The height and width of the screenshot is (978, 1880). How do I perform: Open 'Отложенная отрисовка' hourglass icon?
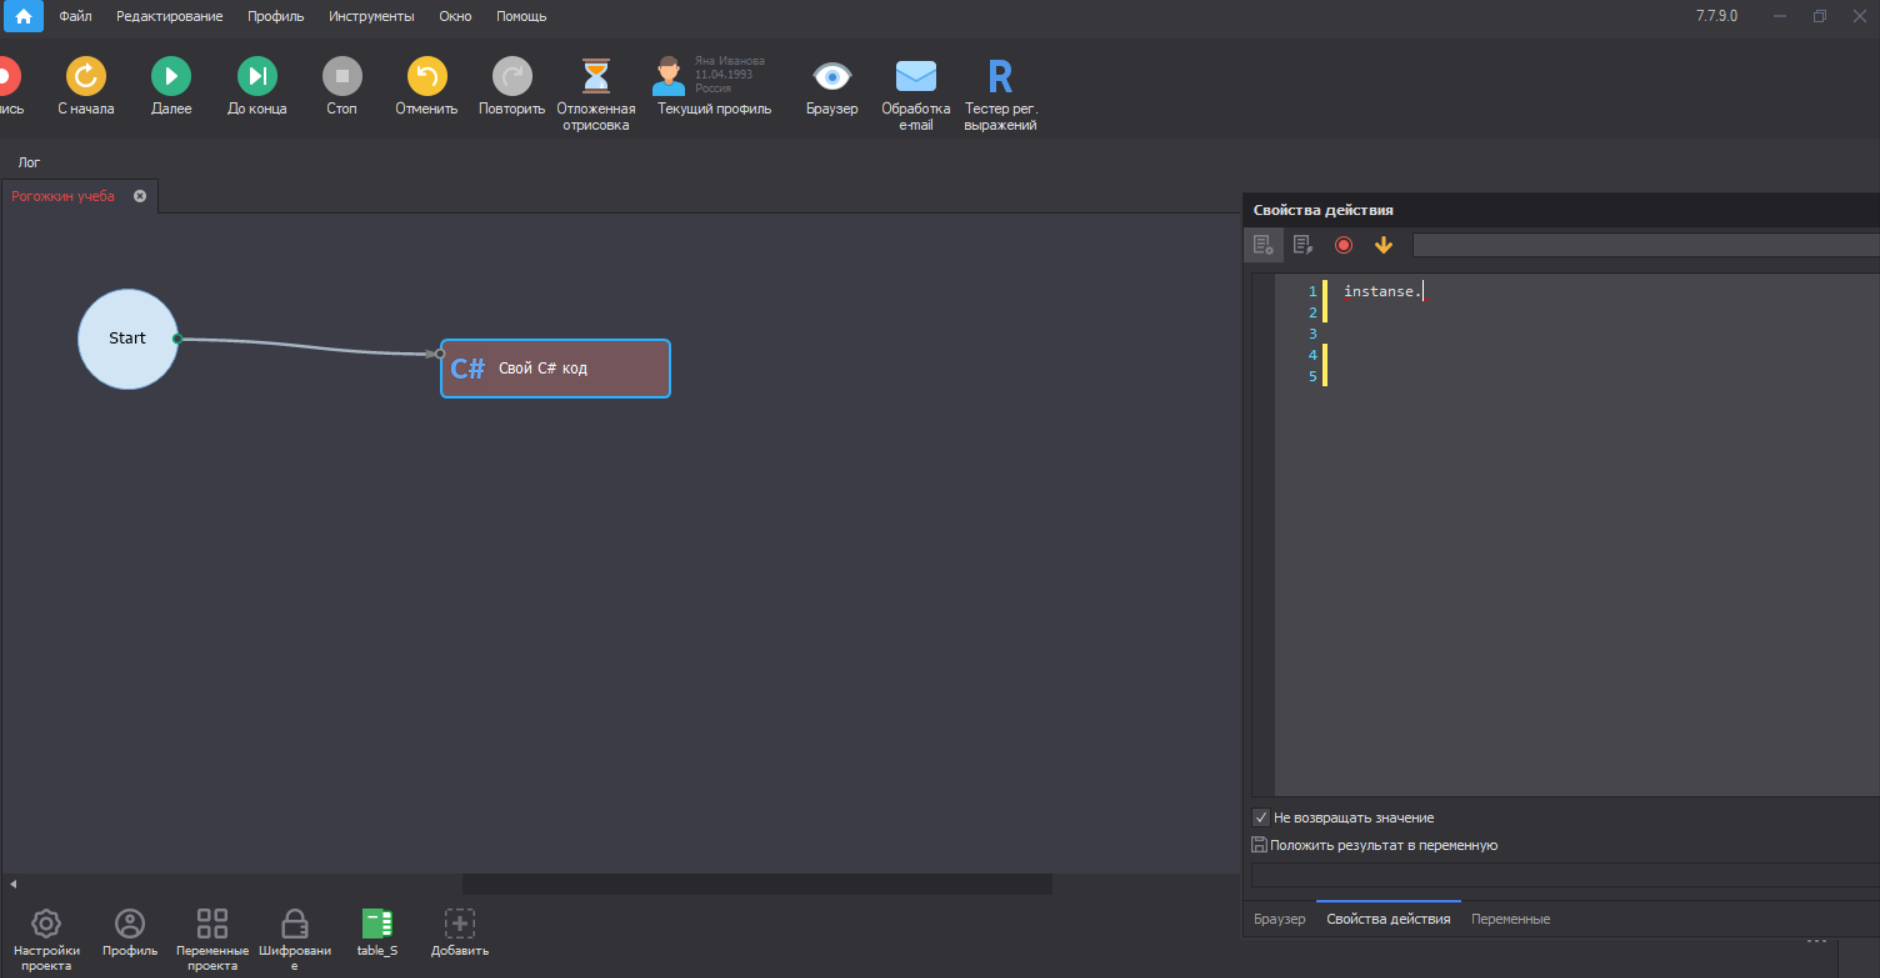[596, 77]
